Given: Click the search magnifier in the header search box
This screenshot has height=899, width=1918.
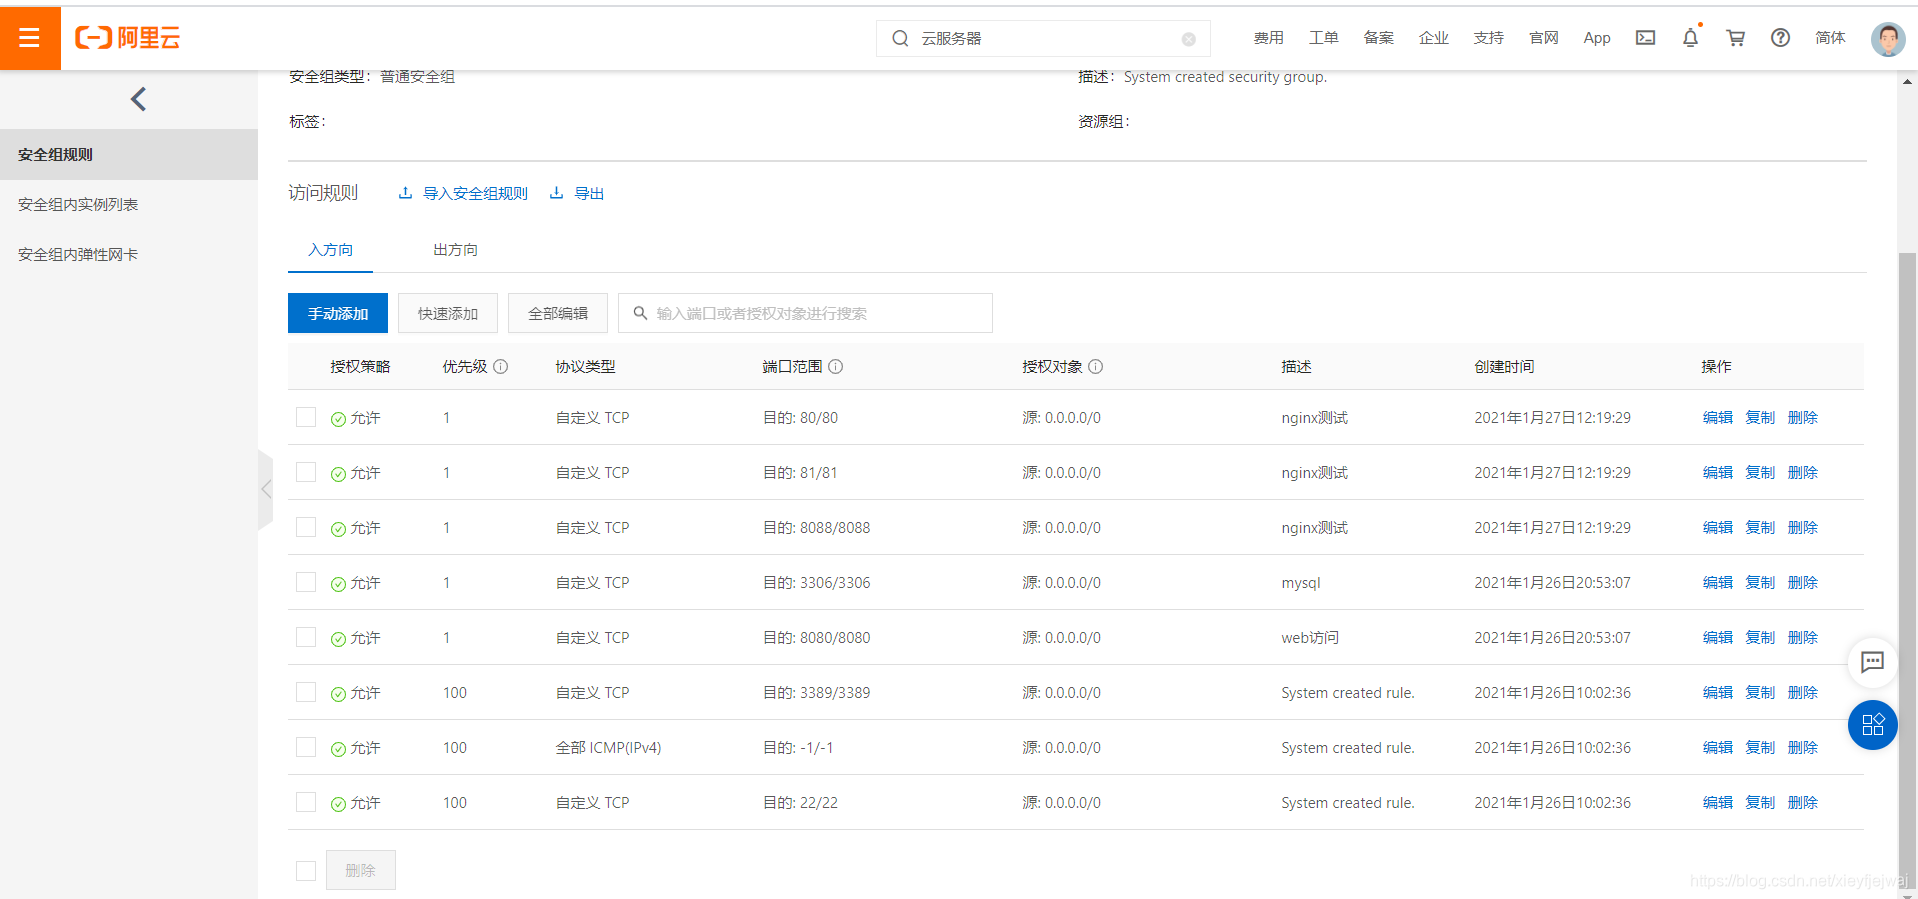Looking at the screenshot, I should [x=900, y=38].
